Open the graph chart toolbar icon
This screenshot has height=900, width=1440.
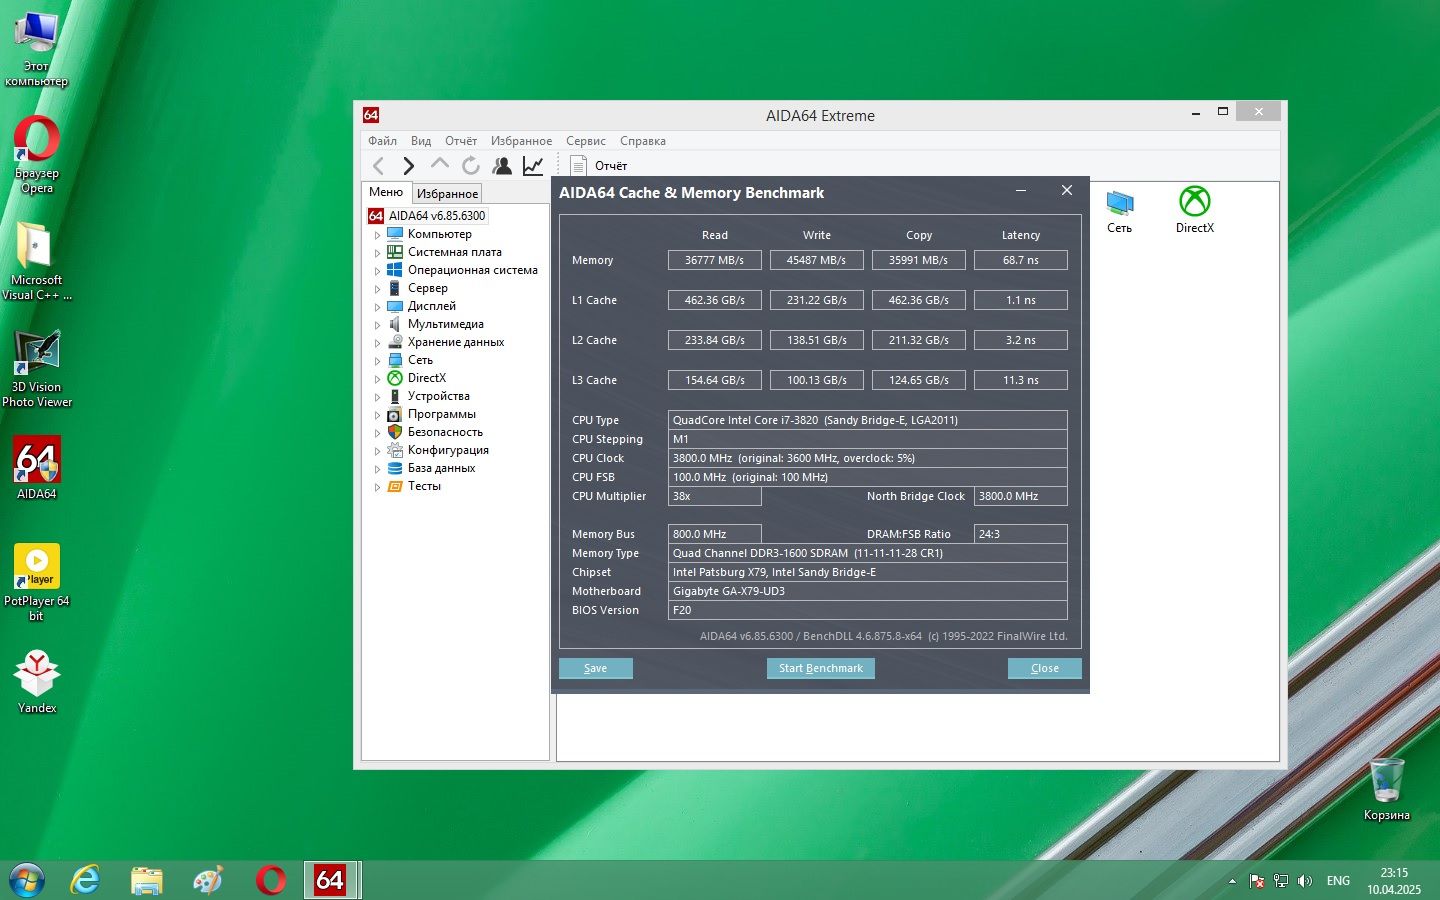pos(533,166)
